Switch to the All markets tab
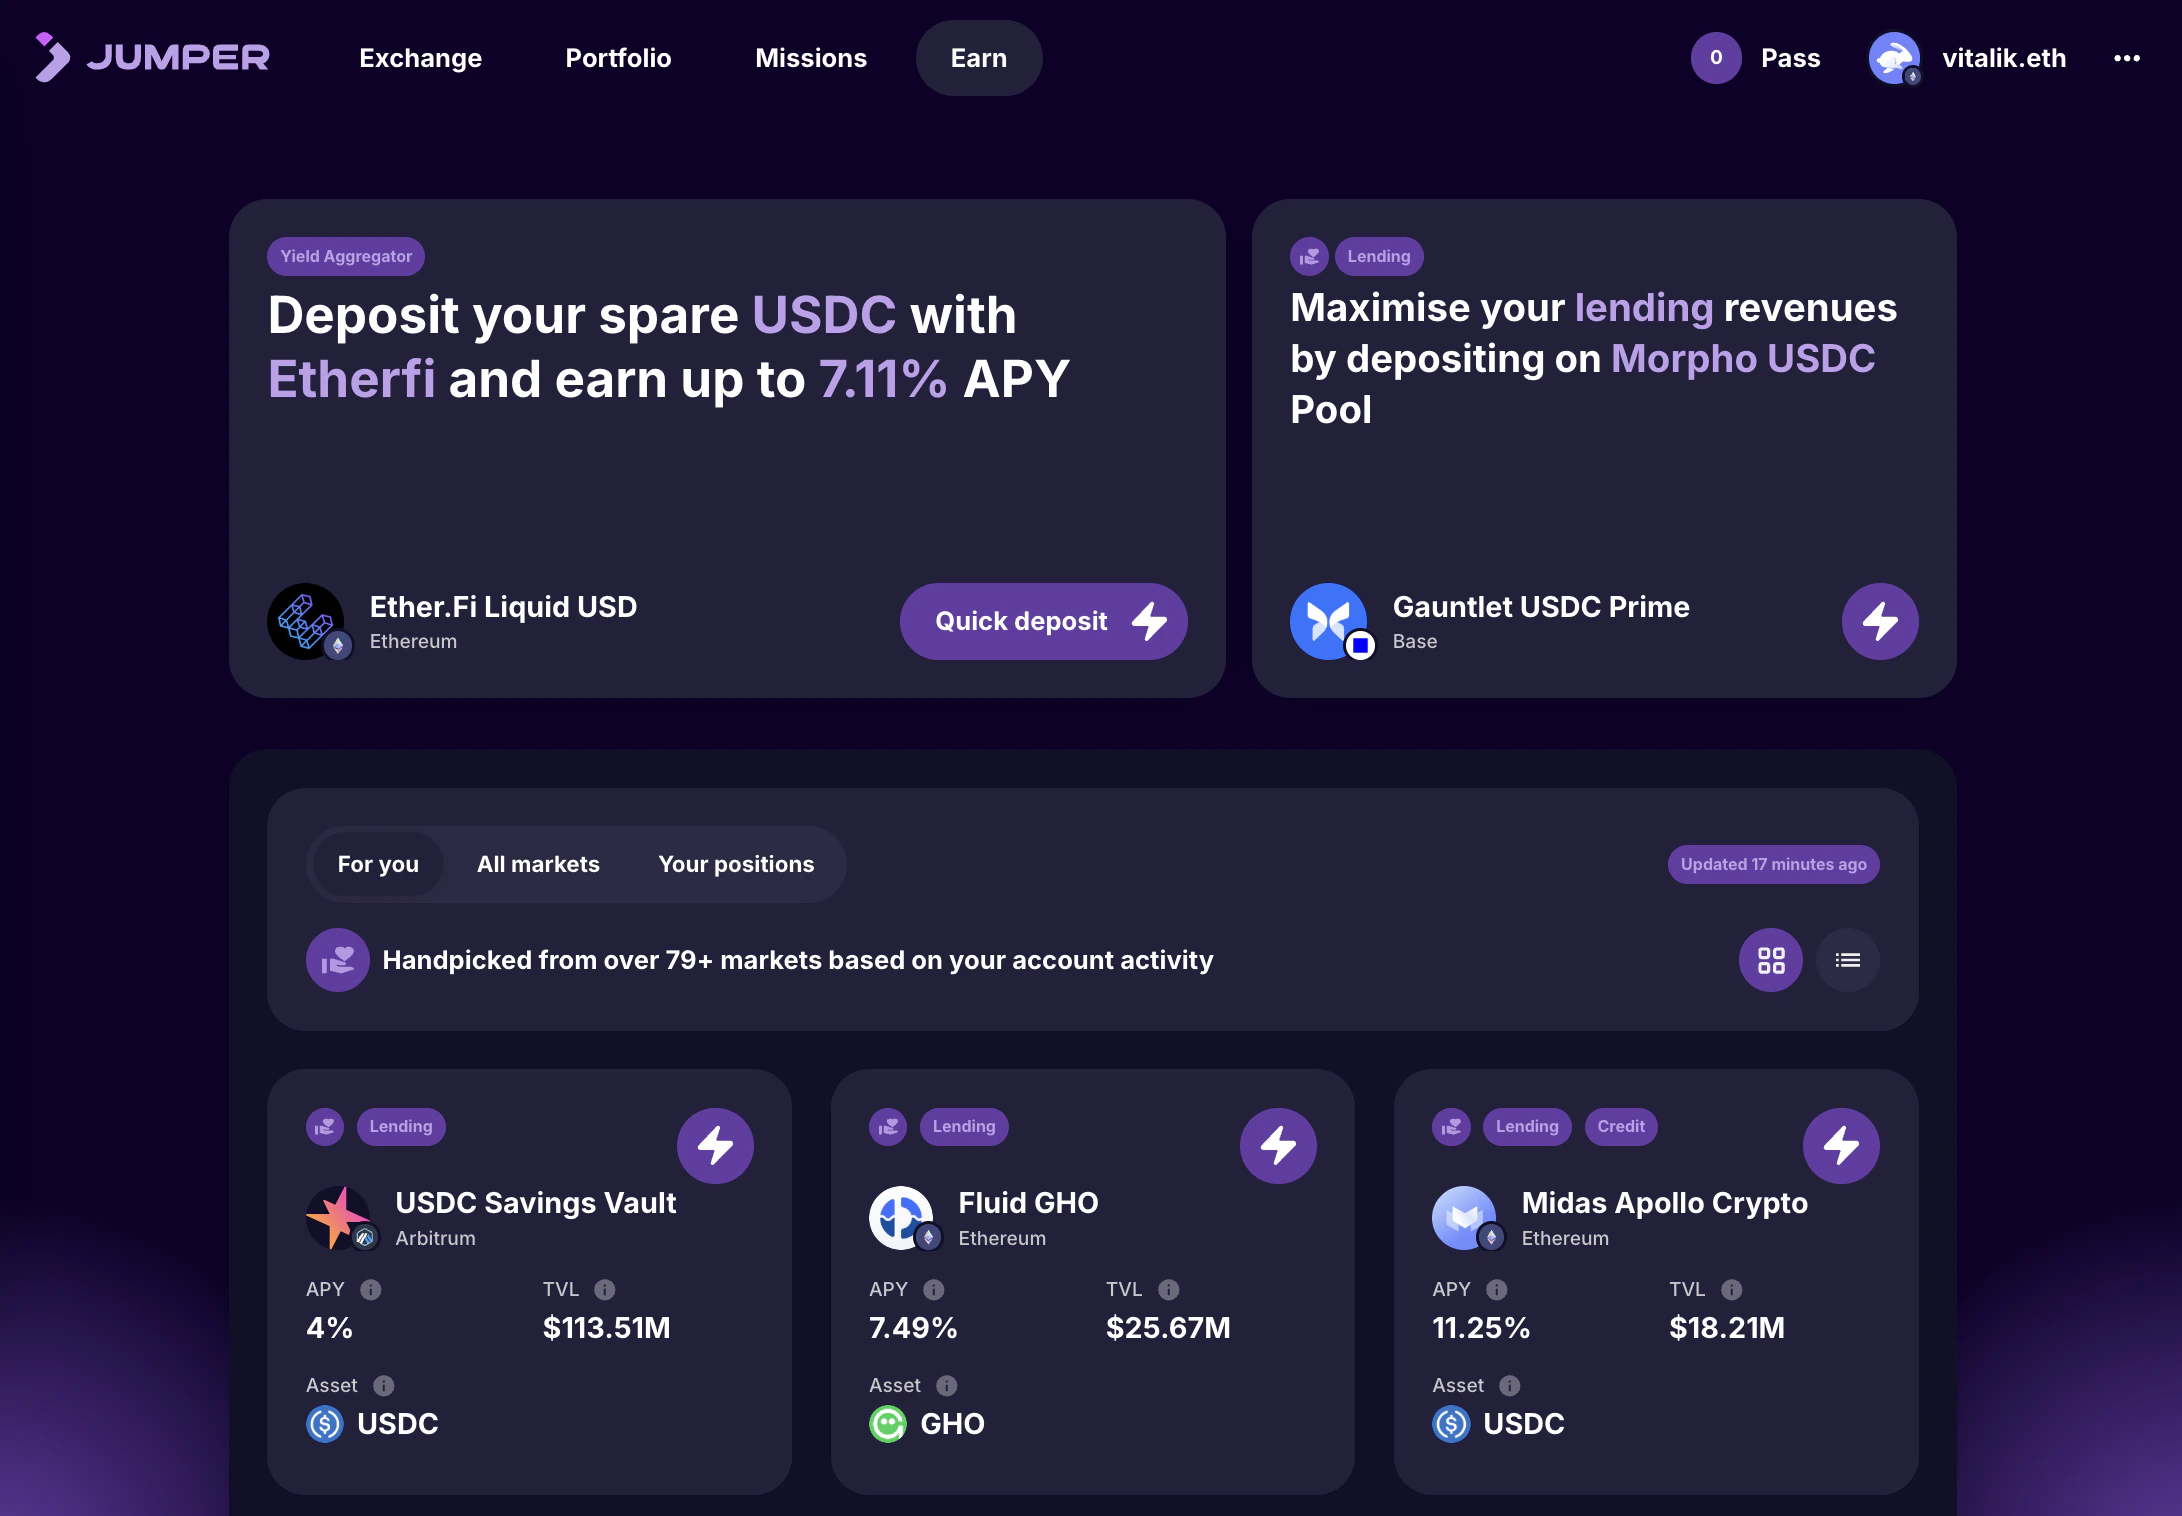The image size is (2182, 1516). point(538,864)
